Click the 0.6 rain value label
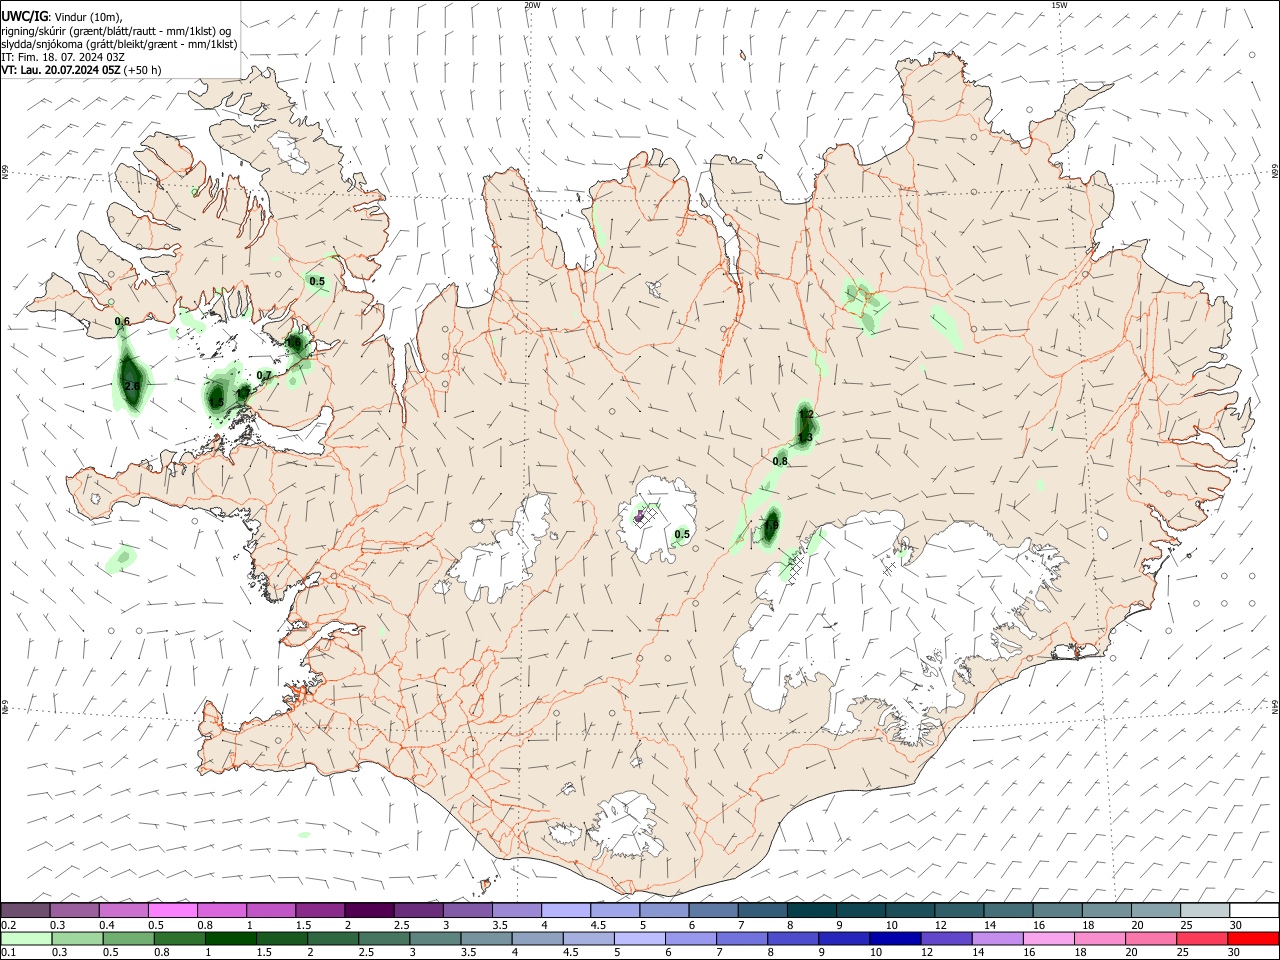 coord(122,321)
